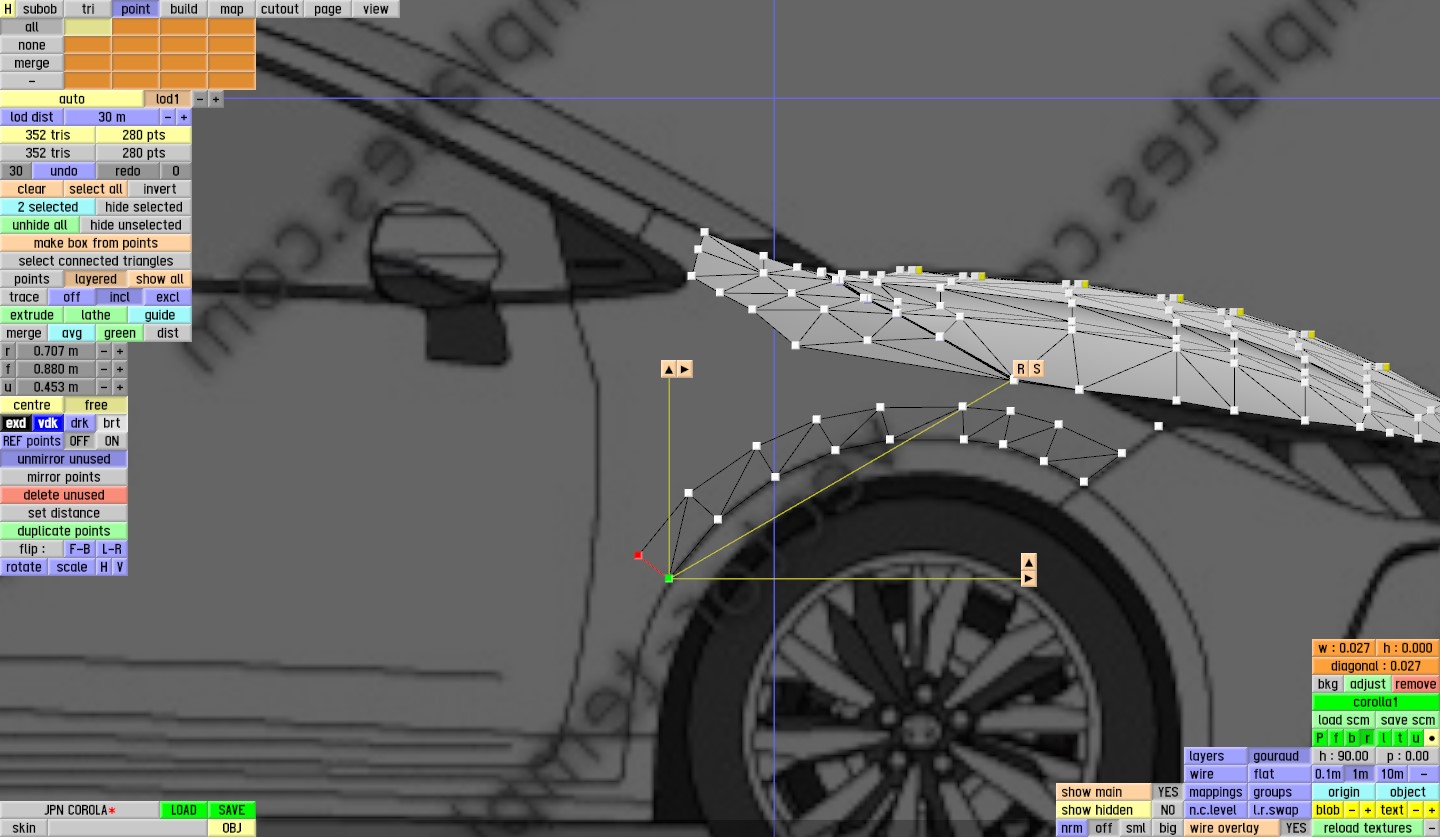Screen dimensions: 1440x837
Task: Select the l view button in the view row
Action: 1384,738
